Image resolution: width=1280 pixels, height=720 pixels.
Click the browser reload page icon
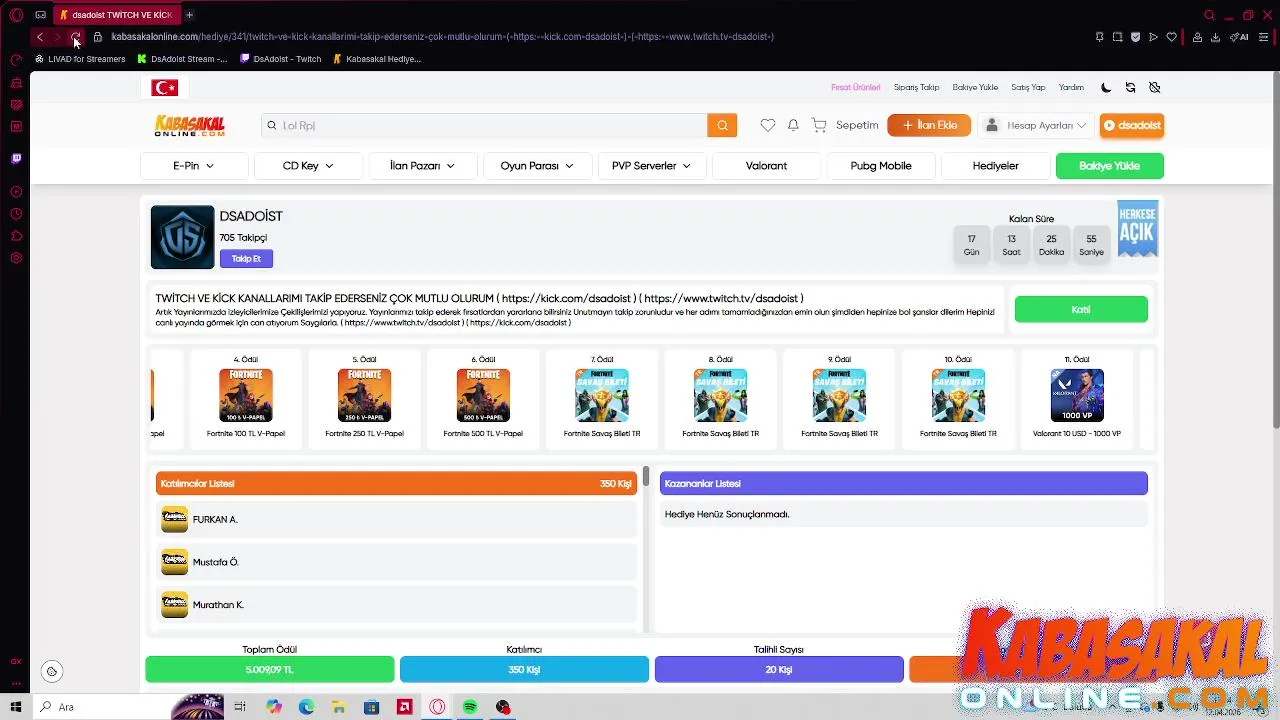point(75,37)
